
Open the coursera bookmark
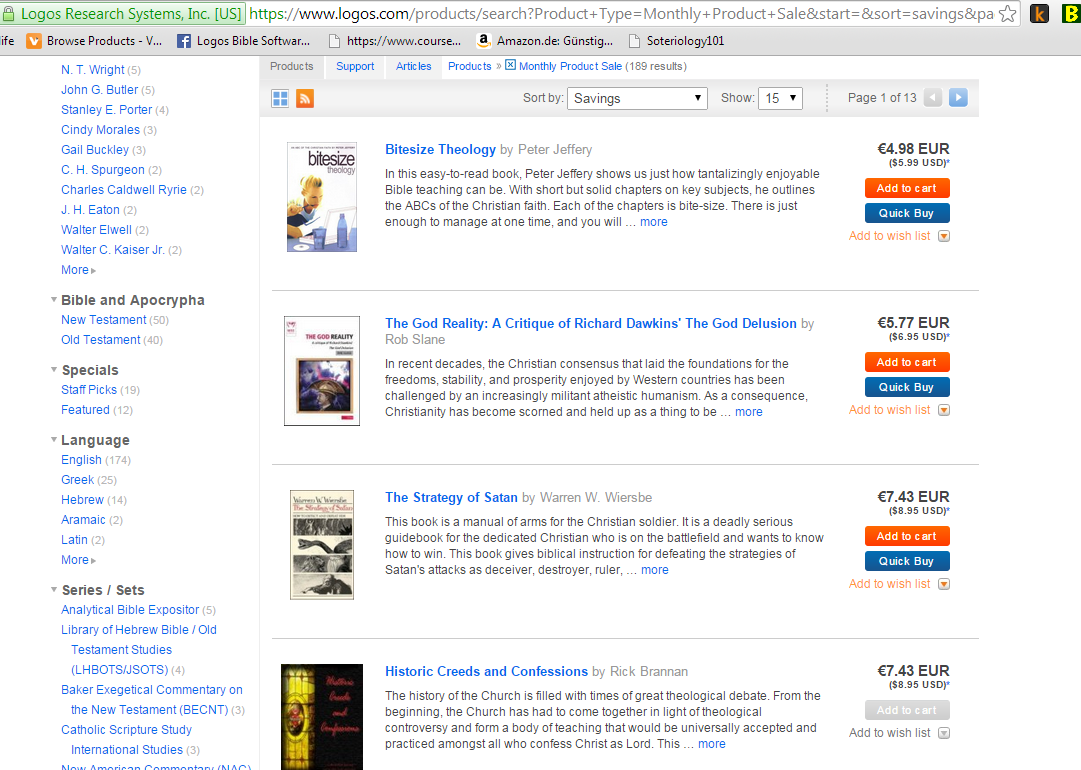point(395,41)
